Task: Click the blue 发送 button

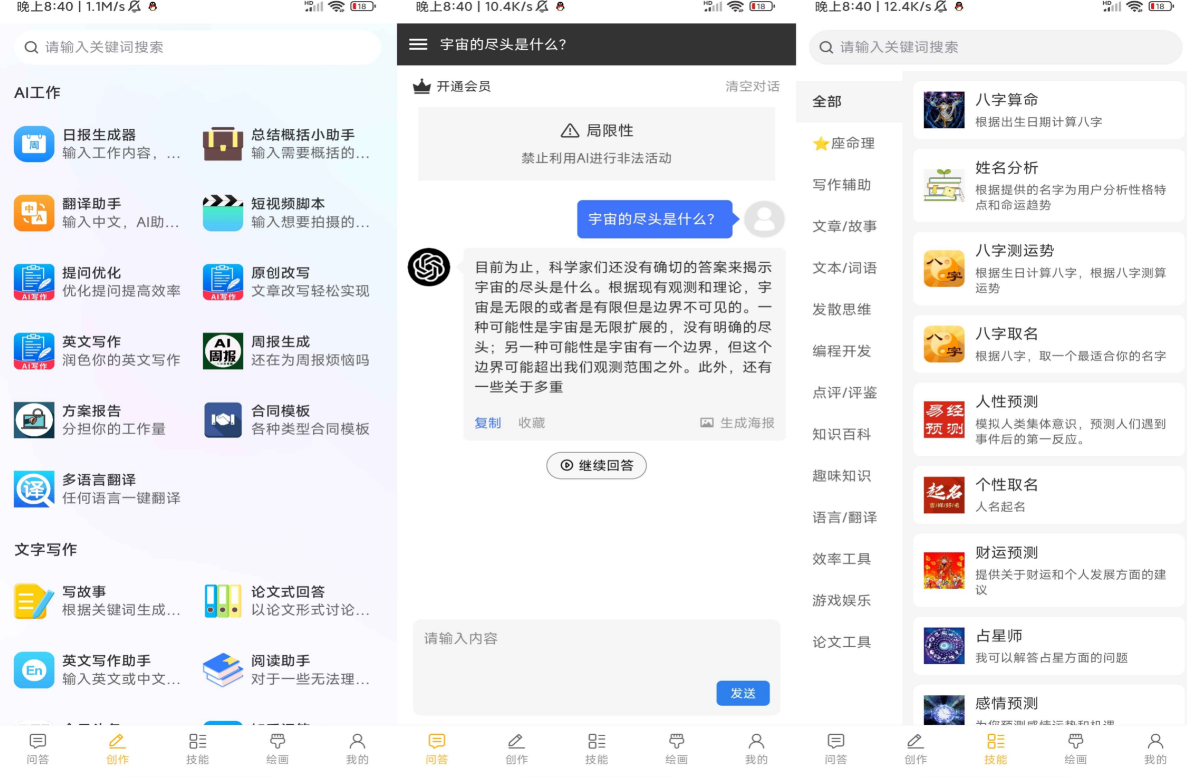Action: tap(742, 693)
